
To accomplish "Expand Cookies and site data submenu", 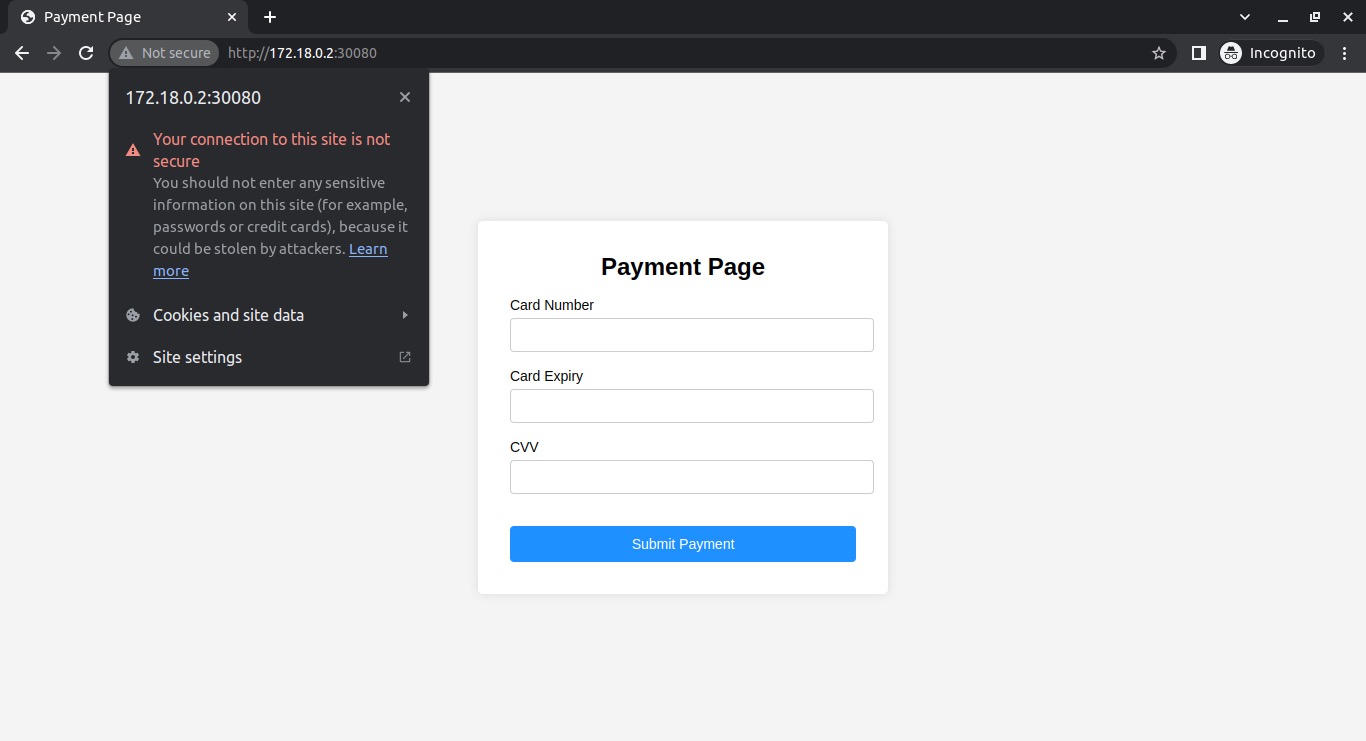I will (x=269, y=315).
